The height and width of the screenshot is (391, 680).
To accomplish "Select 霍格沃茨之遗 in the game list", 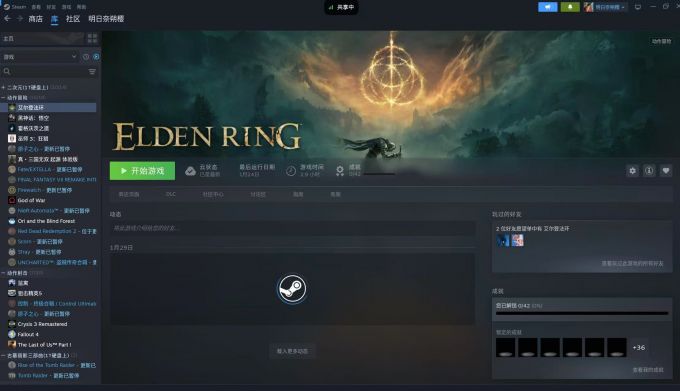I will point(33,128).
